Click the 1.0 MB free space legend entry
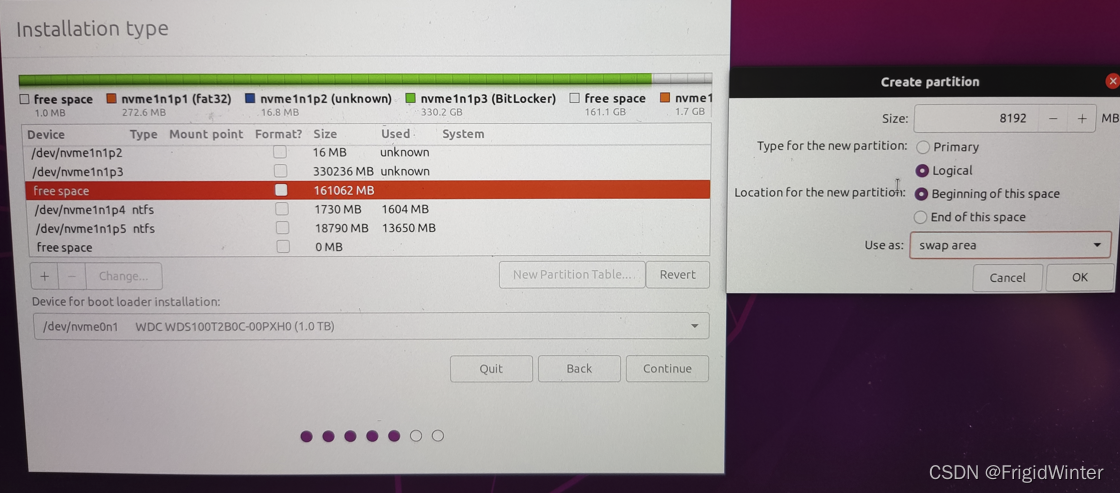This screenshot has height=493, width=1120. [56, 104]
